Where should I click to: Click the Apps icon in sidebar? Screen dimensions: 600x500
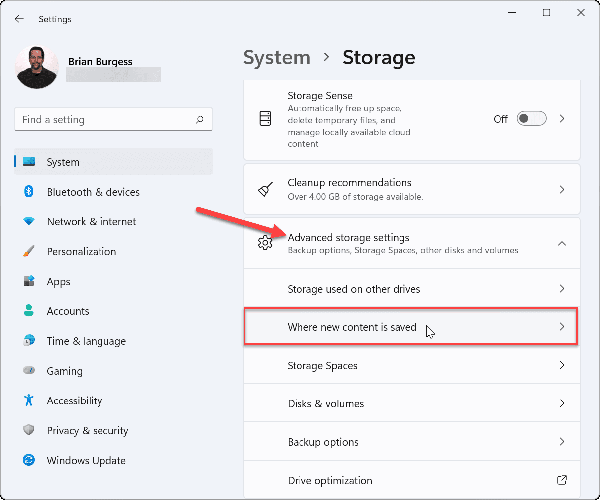[27, 282]
